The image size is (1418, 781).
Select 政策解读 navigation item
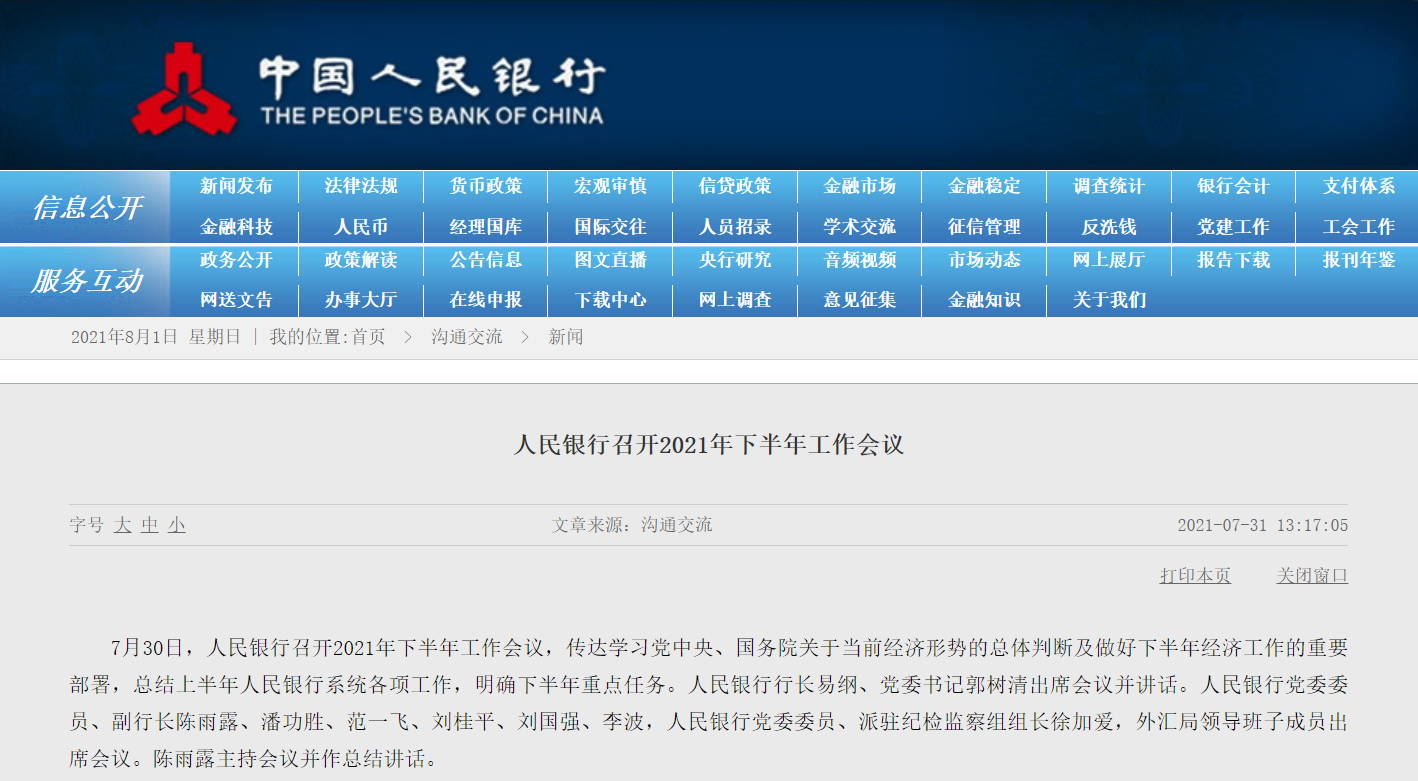point(361,260)
